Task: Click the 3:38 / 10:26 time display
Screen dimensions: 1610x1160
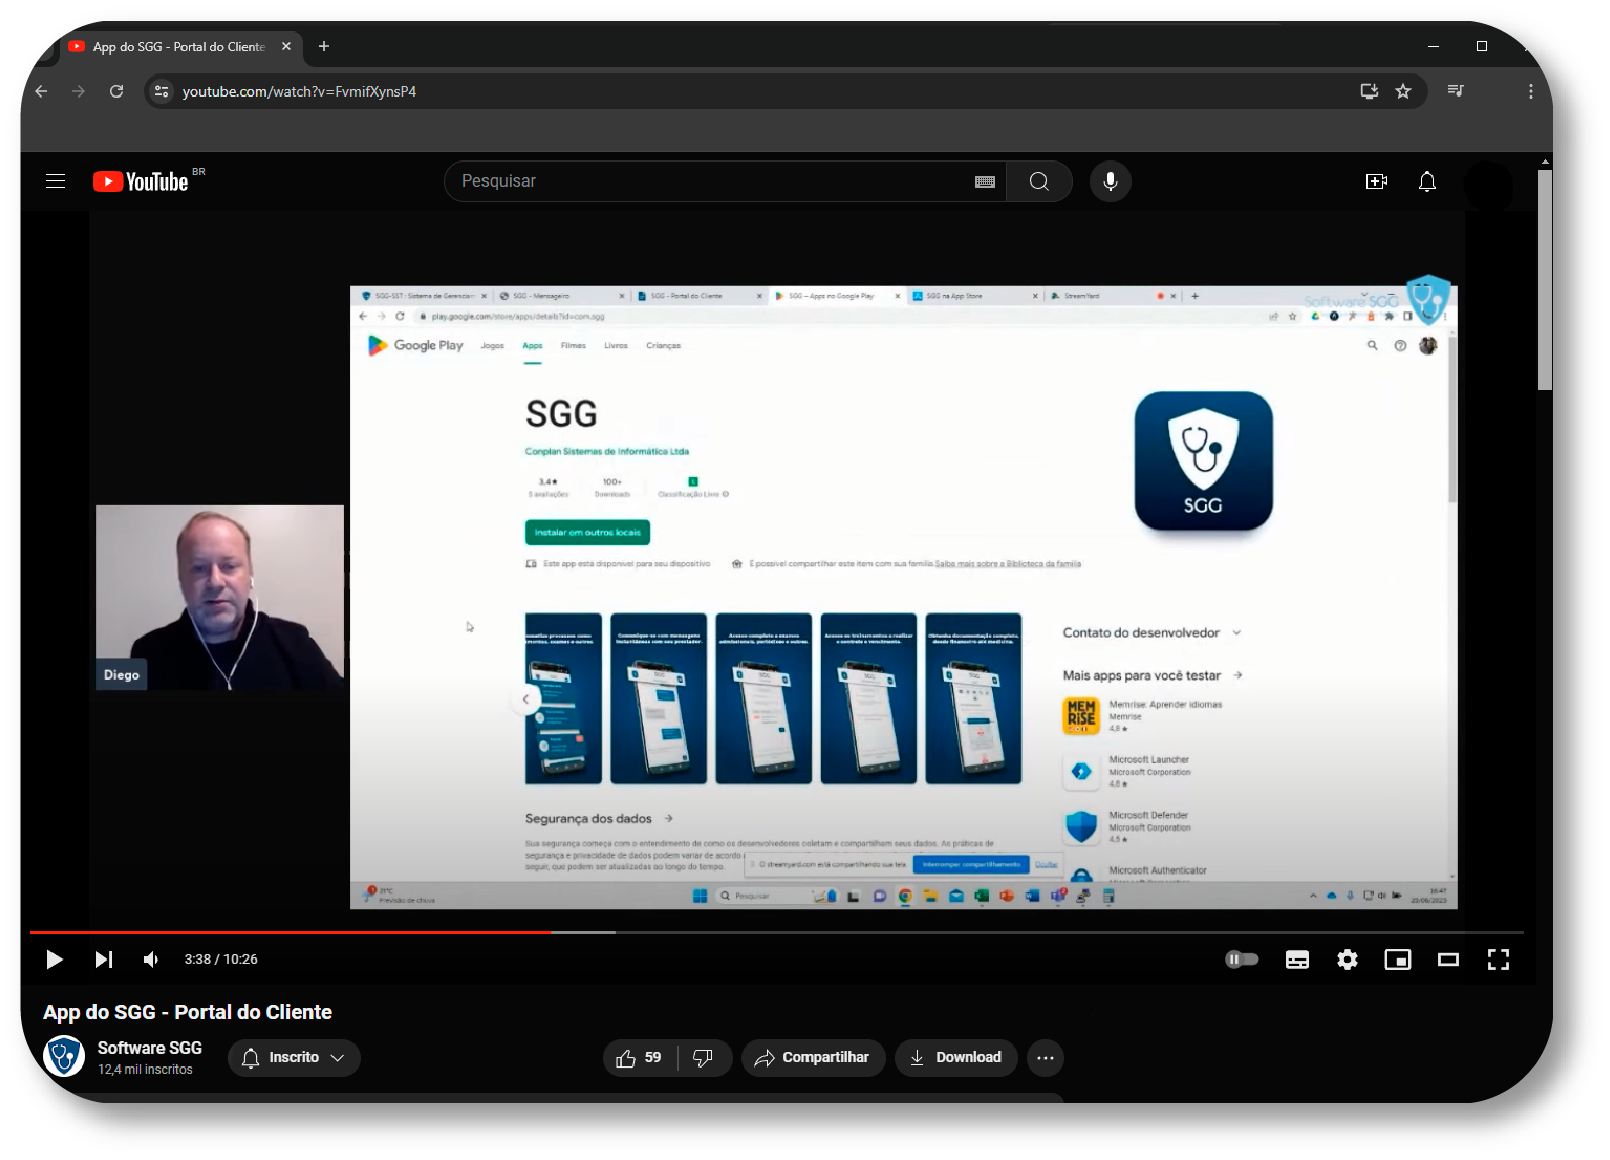Action: (x=221, y=959)
